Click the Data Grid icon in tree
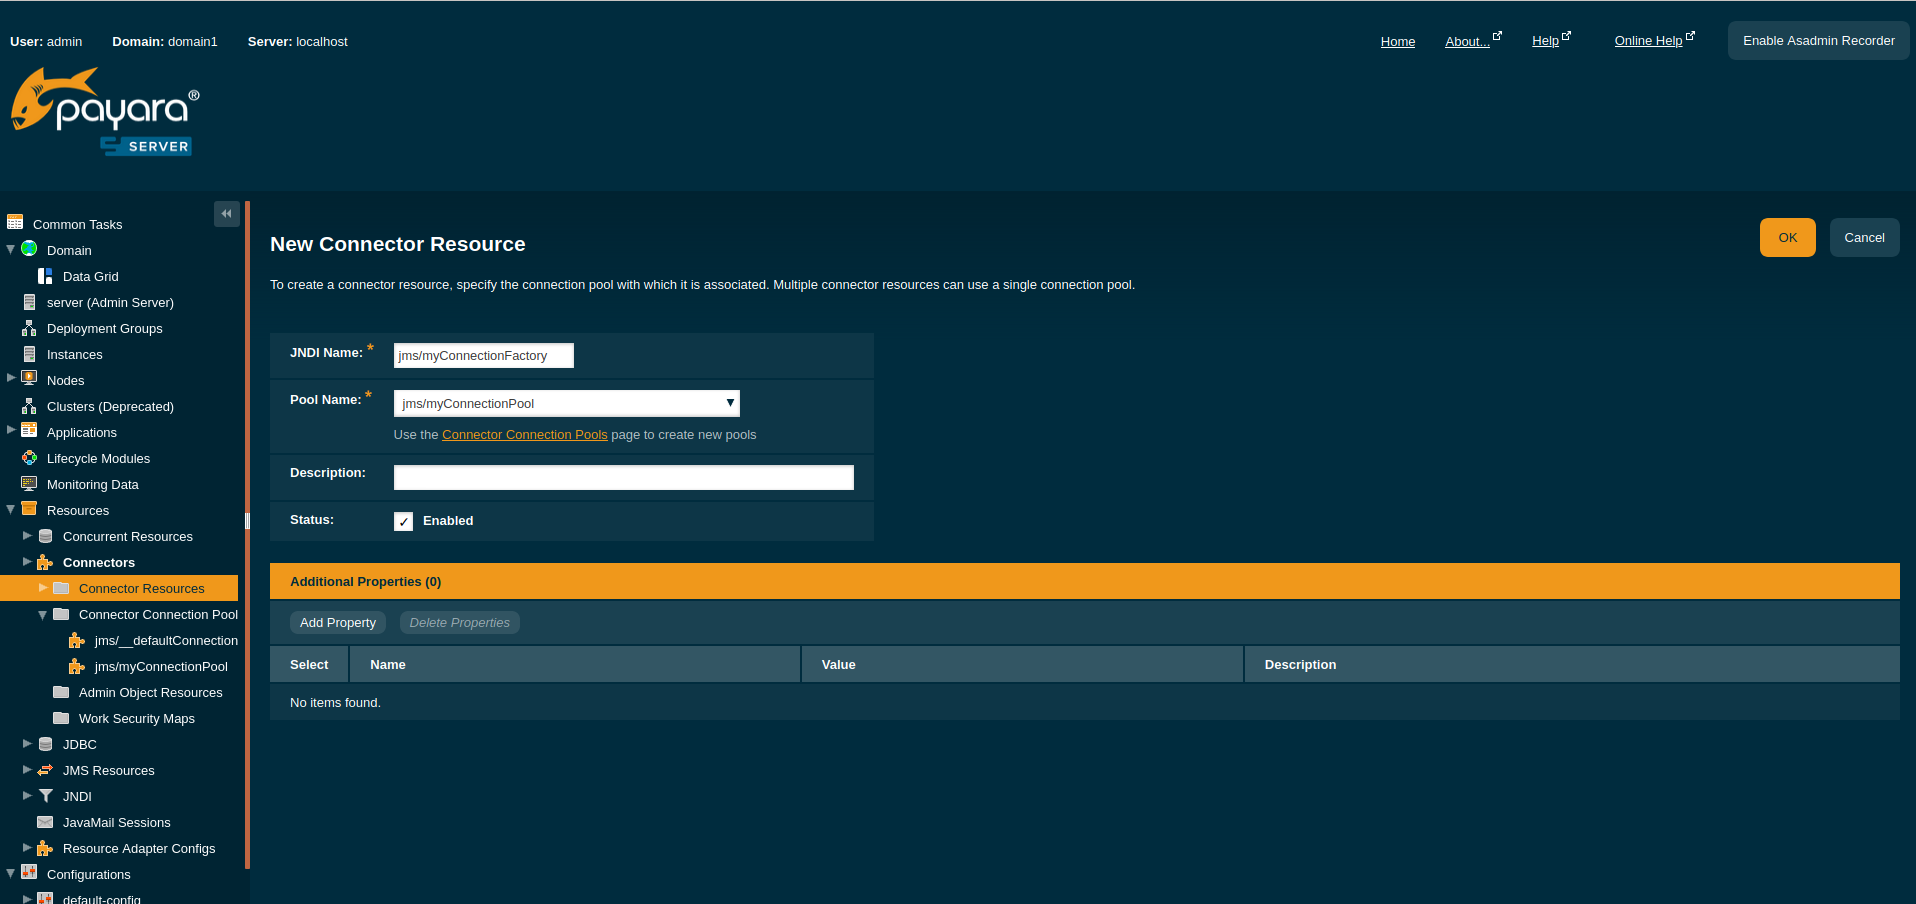1916x904 pixels. pyautogui.click(x=45, y=276)
